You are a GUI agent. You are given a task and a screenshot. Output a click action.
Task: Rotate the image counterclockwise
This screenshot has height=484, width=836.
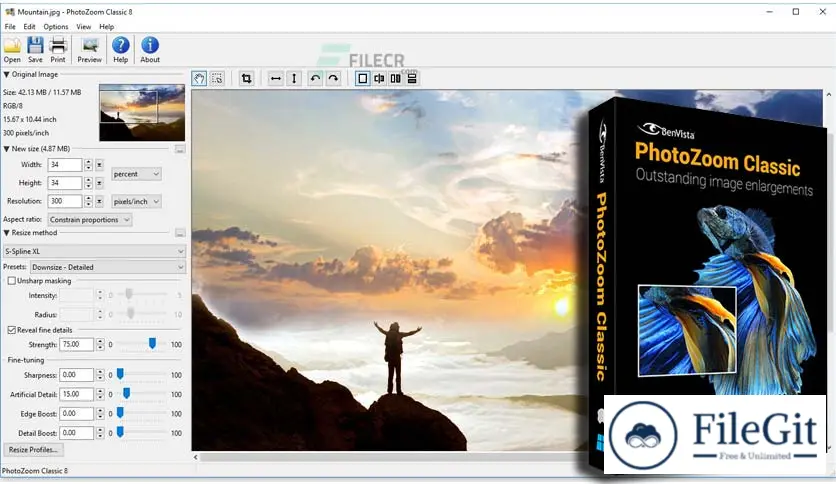[315, 79]
